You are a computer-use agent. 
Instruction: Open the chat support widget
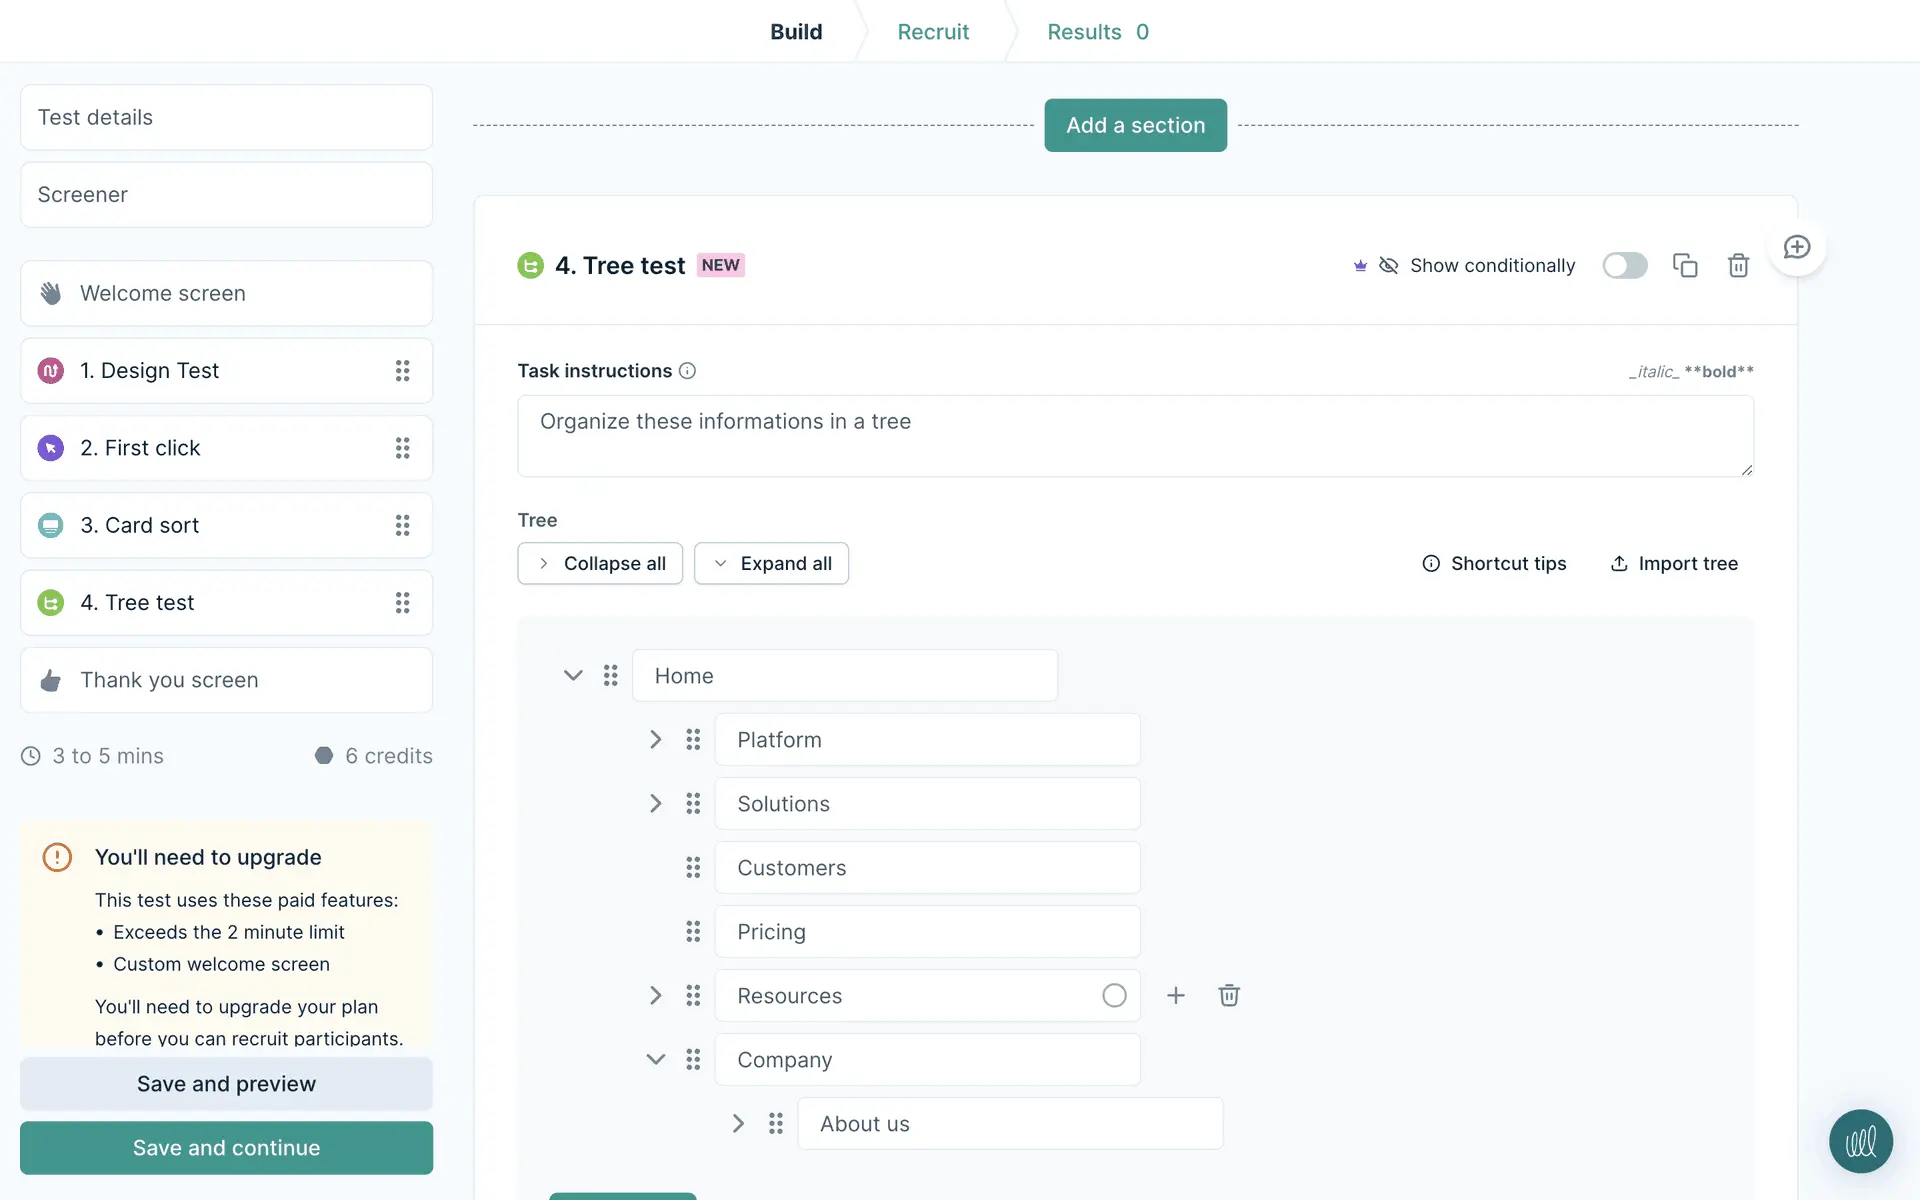point(1860,1141)
